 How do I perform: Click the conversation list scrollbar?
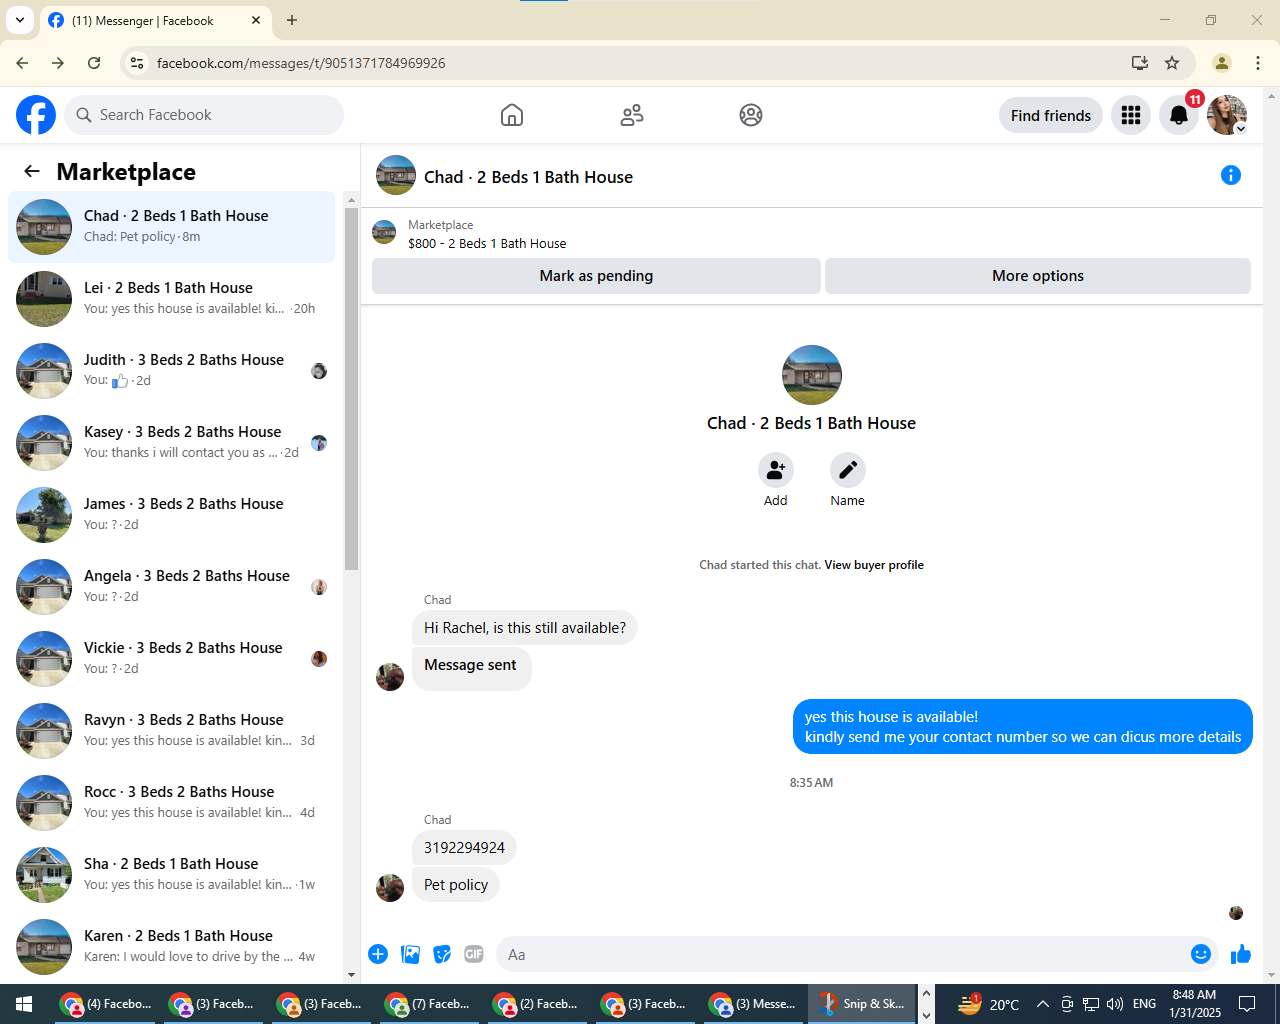pyautogui.click(x=351, y=390)
